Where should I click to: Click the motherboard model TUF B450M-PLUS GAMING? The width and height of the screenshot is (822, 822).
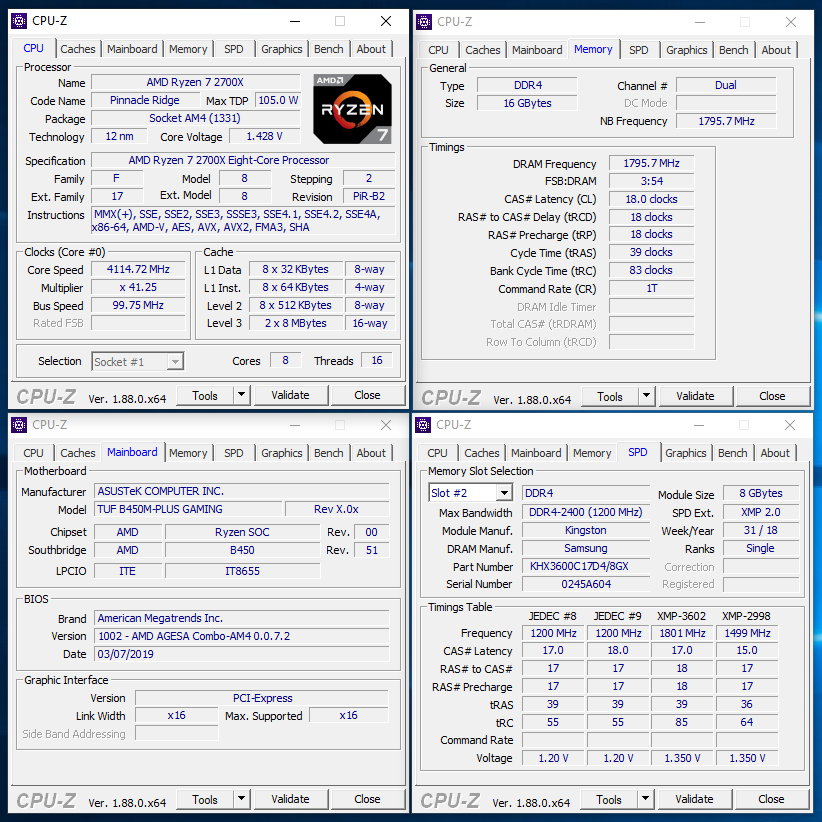coord(189,509)
